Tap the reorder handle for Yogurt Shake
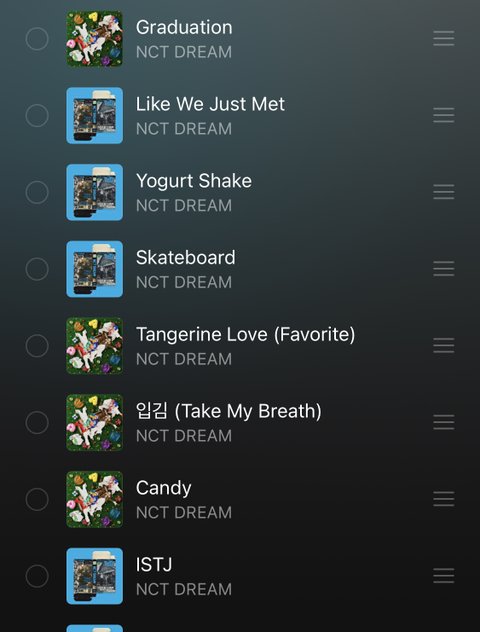Viewport: 480px width, 632px height. point(444,192)
